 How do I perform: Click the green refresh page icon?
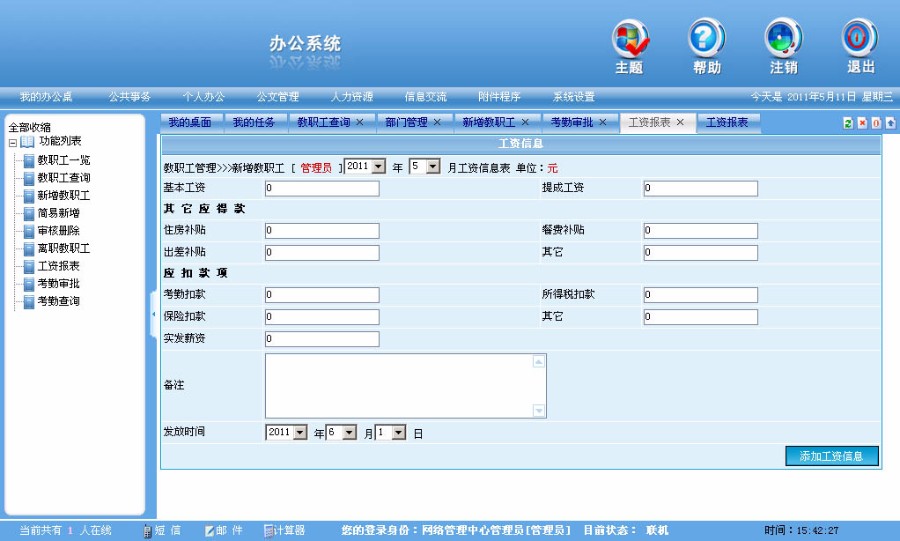848,123
